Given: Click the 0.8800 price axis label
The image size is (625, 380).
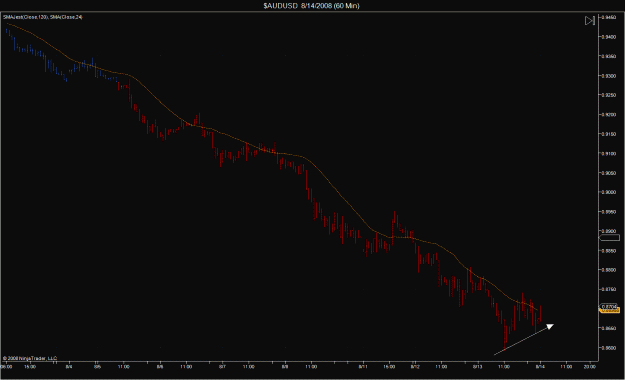Looking at the screenshot, I should [609, 270].
